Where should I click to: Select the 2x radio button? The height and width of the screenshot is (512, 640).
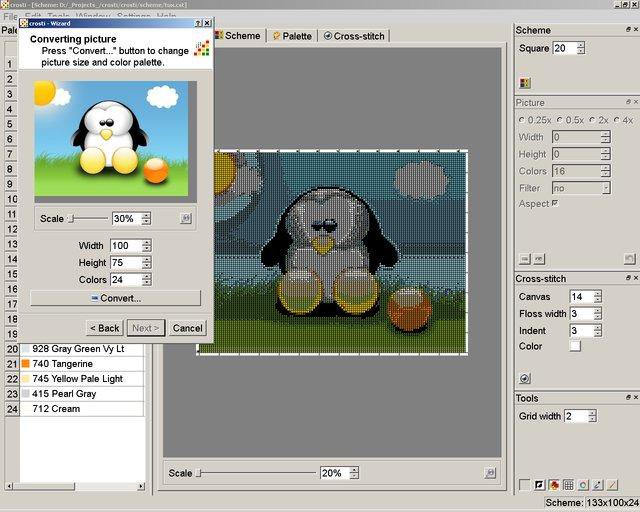click(x=592, y=120)
